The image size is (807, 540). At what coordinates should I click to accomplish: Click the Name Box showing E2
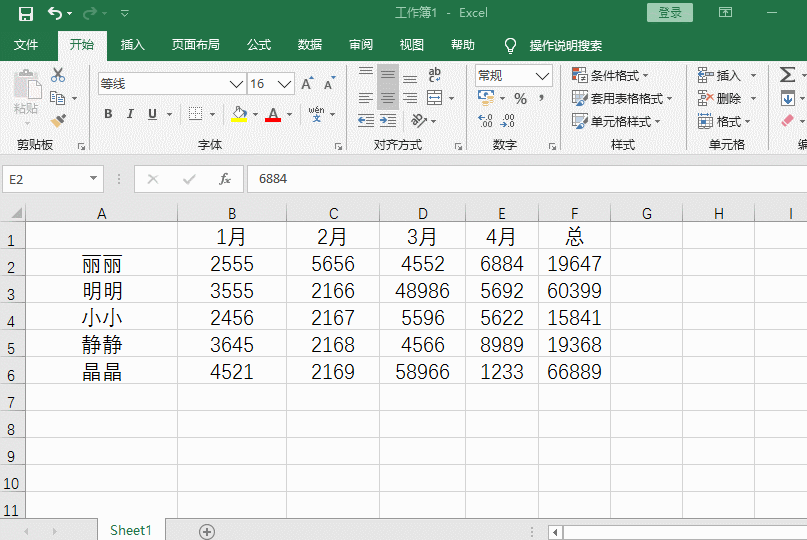[52, 179]
